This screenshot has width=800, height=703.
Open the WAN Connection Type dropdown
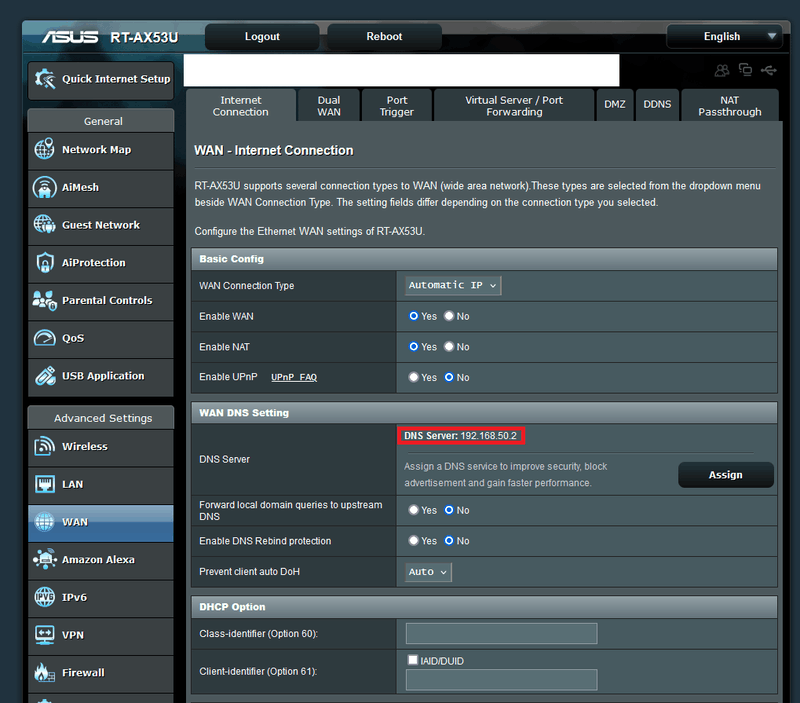click(453, 285)
